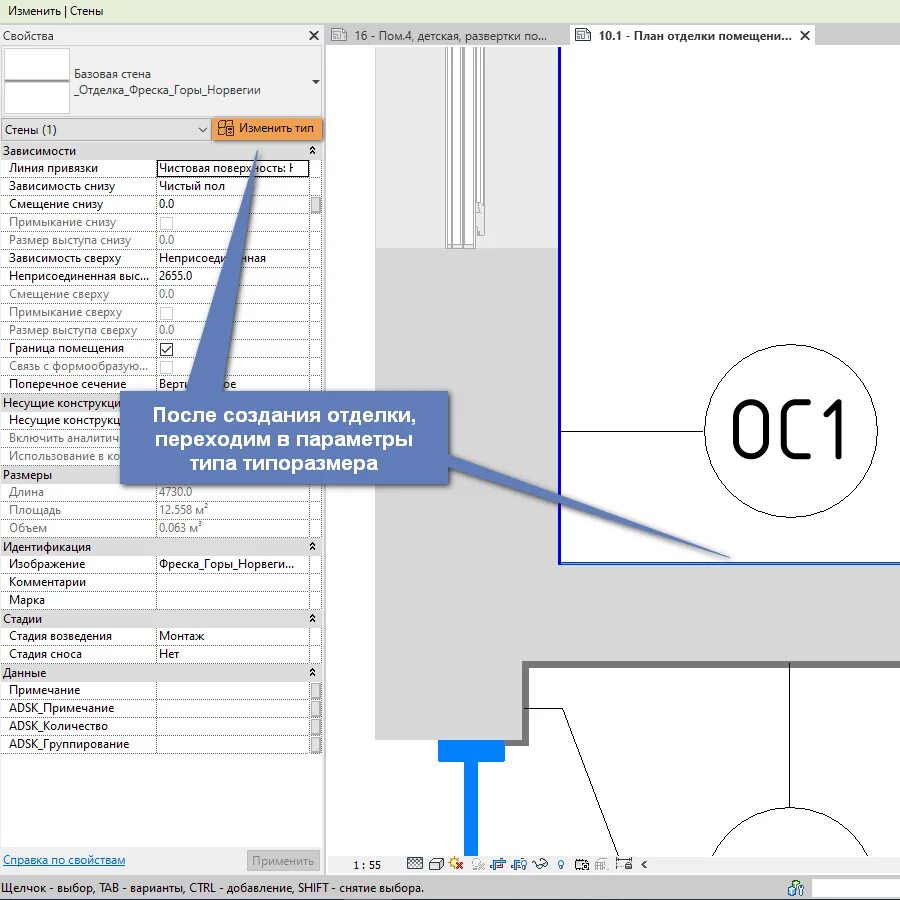Collapse the Идентификация section
The image size is (900, 900).
(312, 546)
